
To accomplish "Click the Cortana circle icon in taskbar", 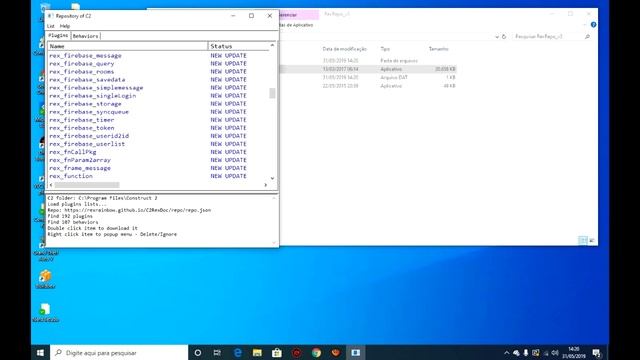I will click(198, 353).
